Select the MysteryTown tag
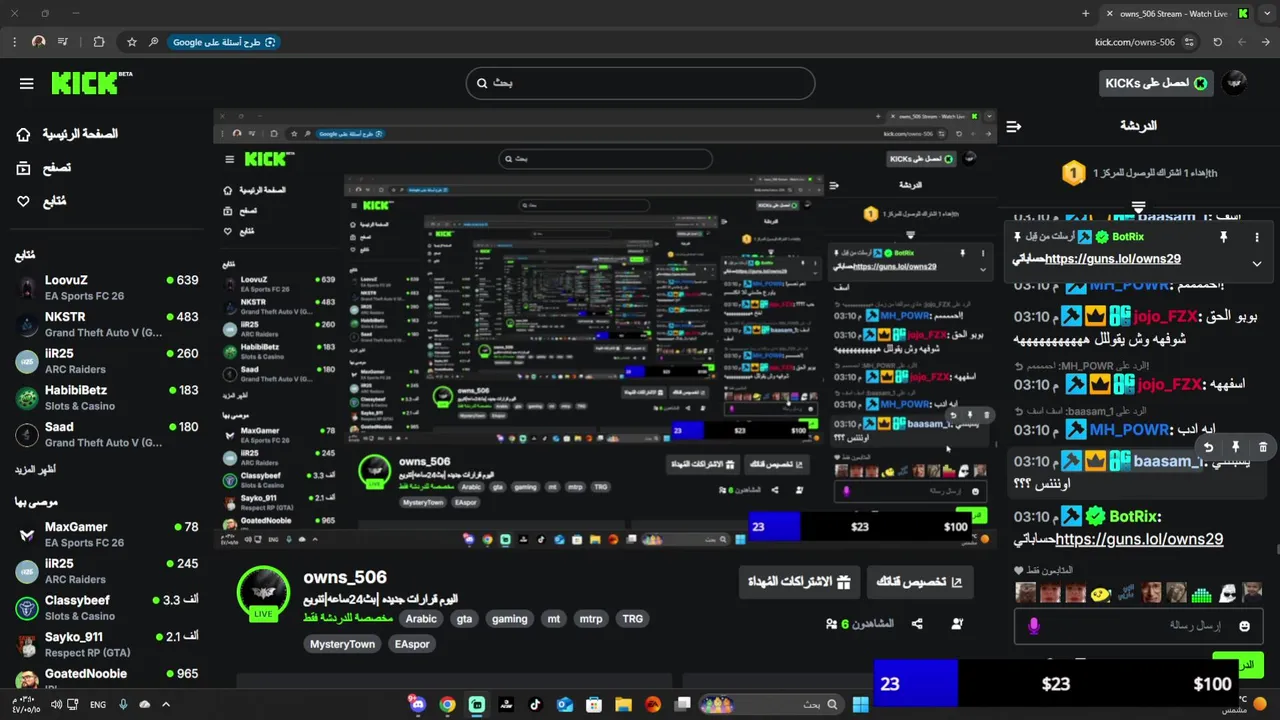This screenshot has height=720, width=1280. 342,644
